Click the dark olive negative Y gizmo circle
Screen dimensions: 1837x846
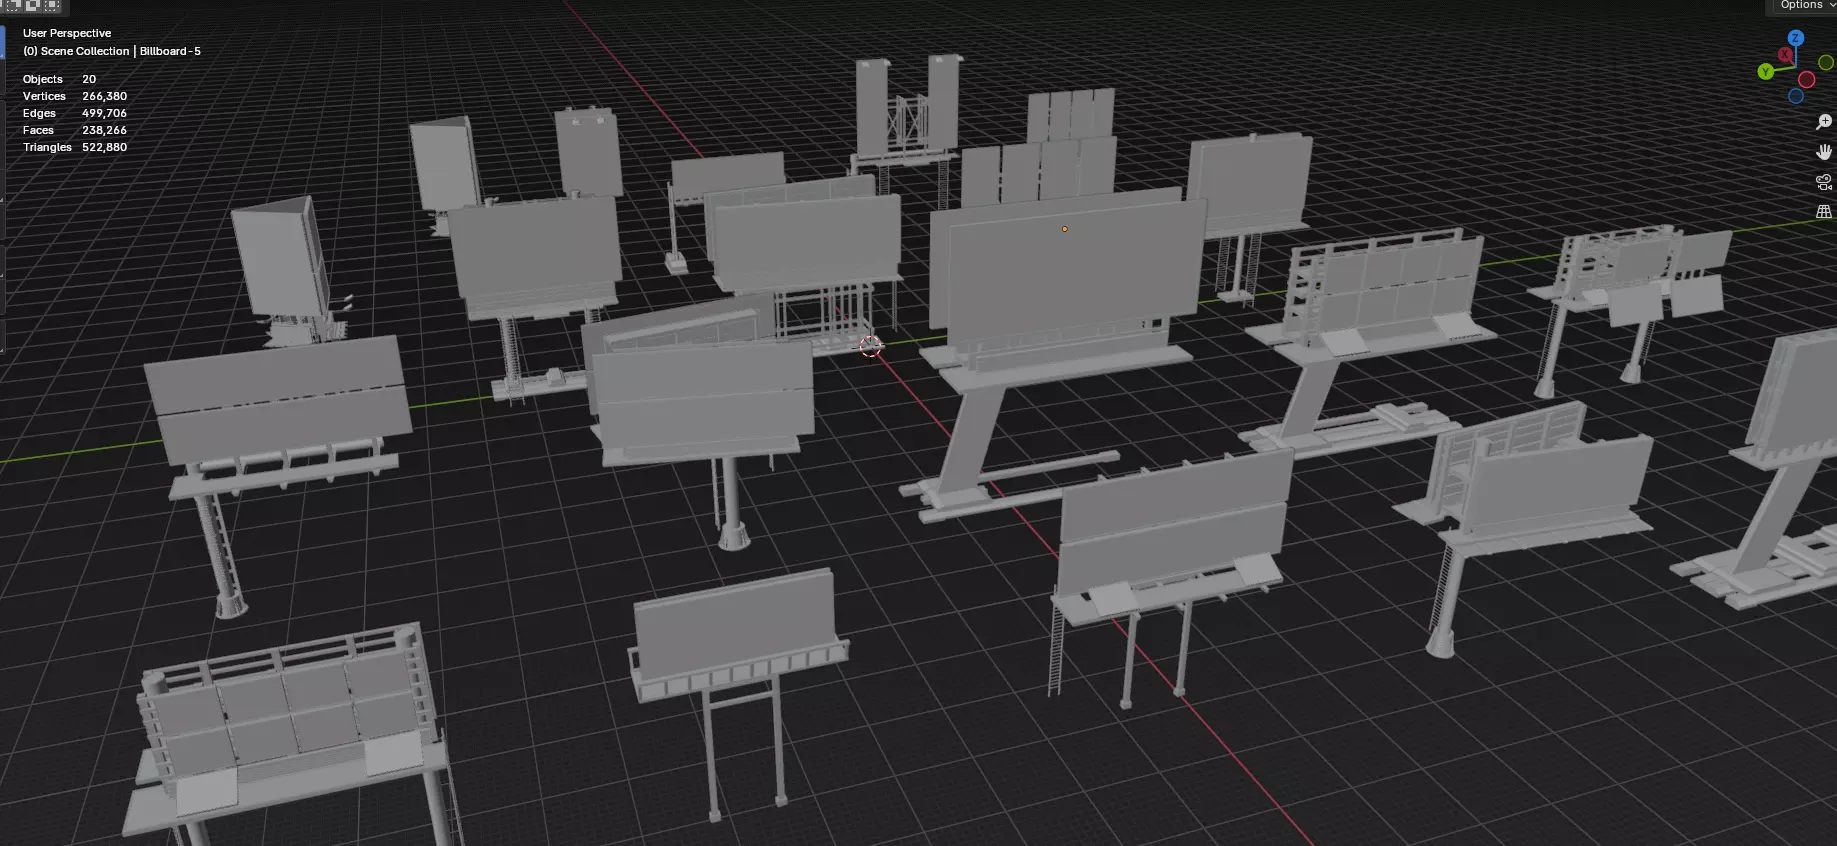click(1826, 63)
